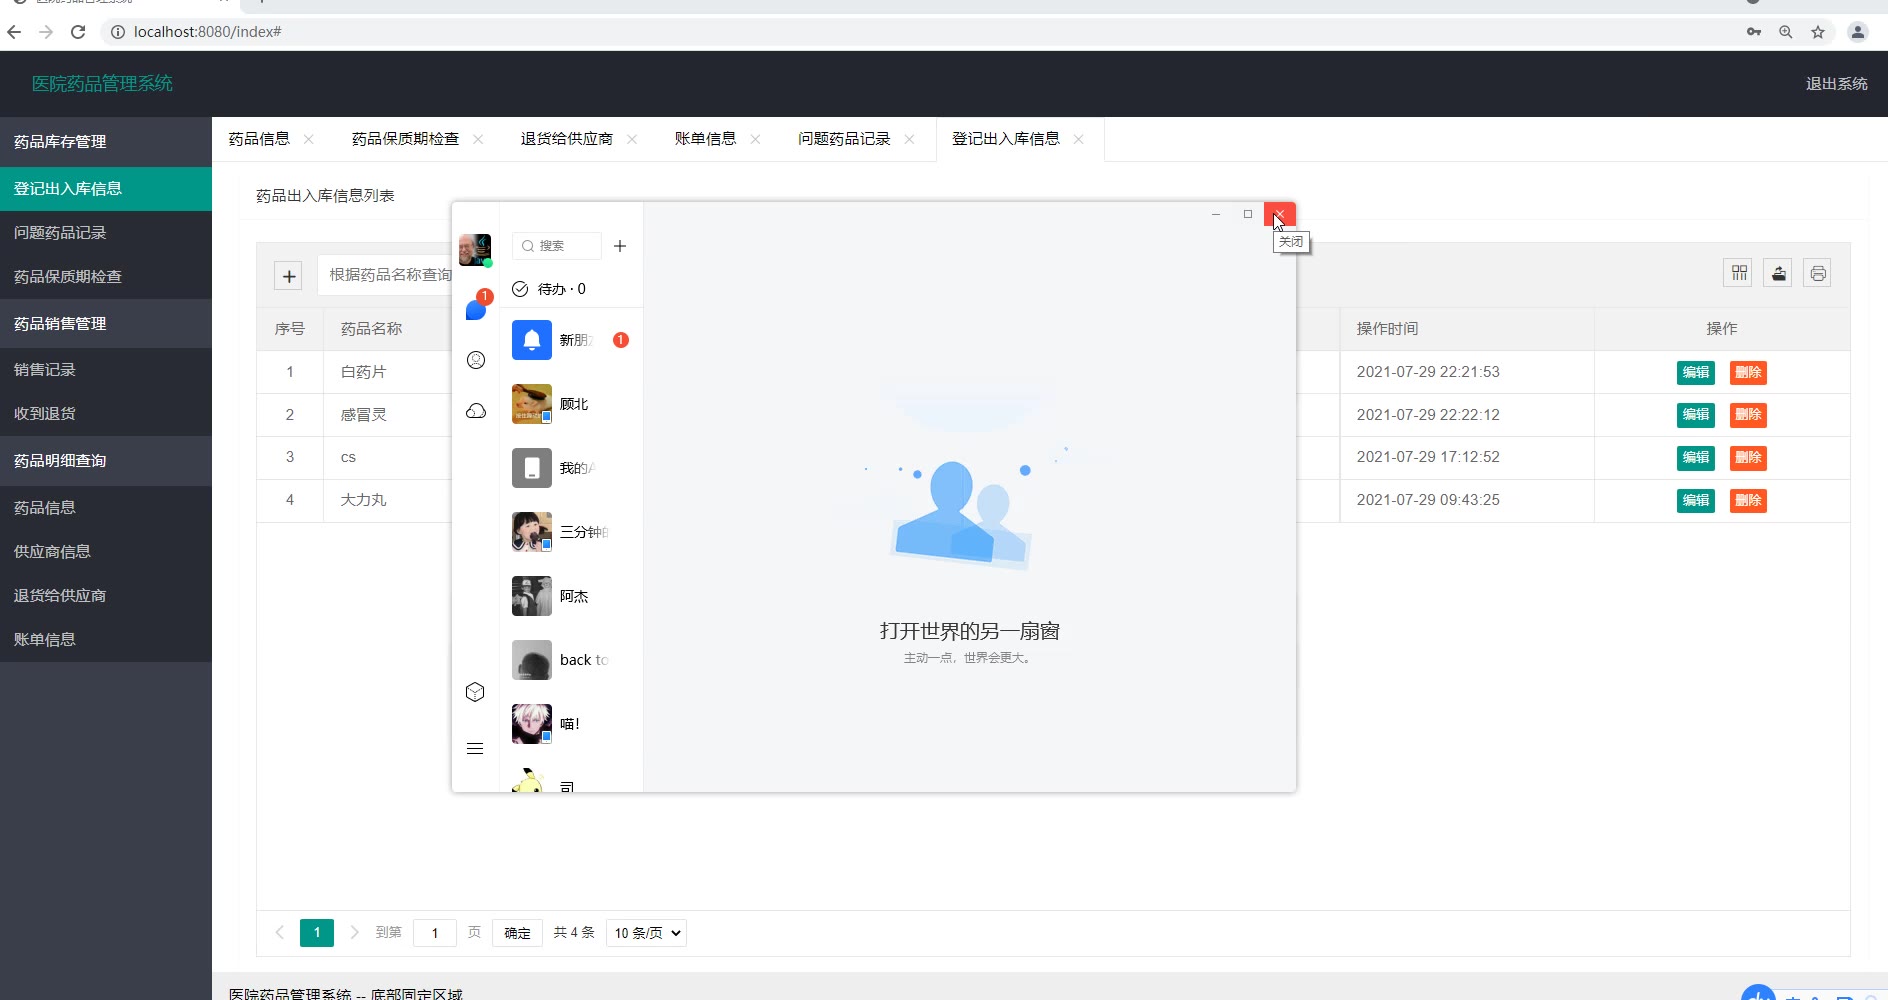Click the browser back arrow
Screen dimensions: 1888x1000
(14, 32)
